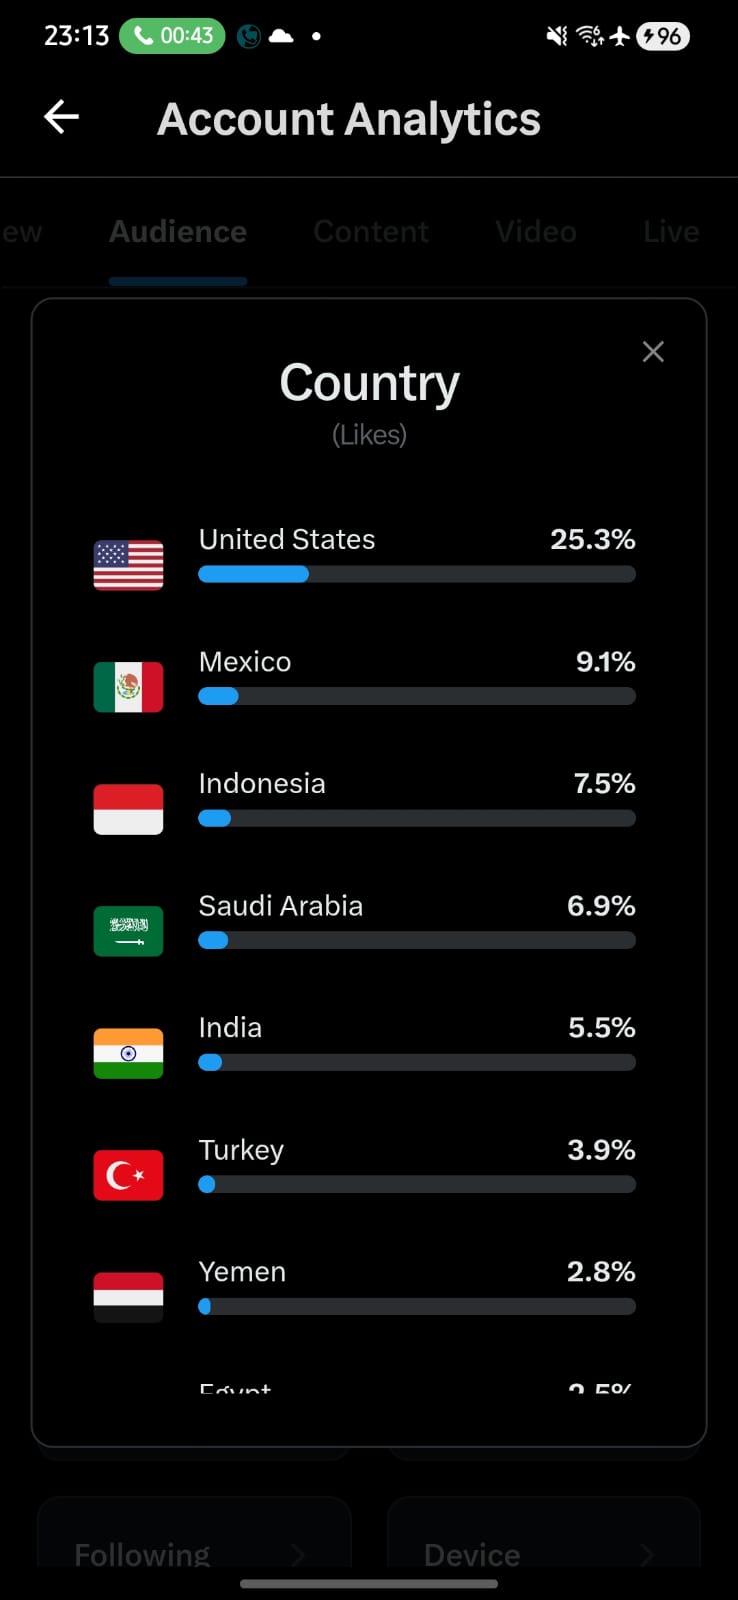Screen dimensions: 738x1600
Task: Tap the India flag icon
Action: click(128, 1053)
